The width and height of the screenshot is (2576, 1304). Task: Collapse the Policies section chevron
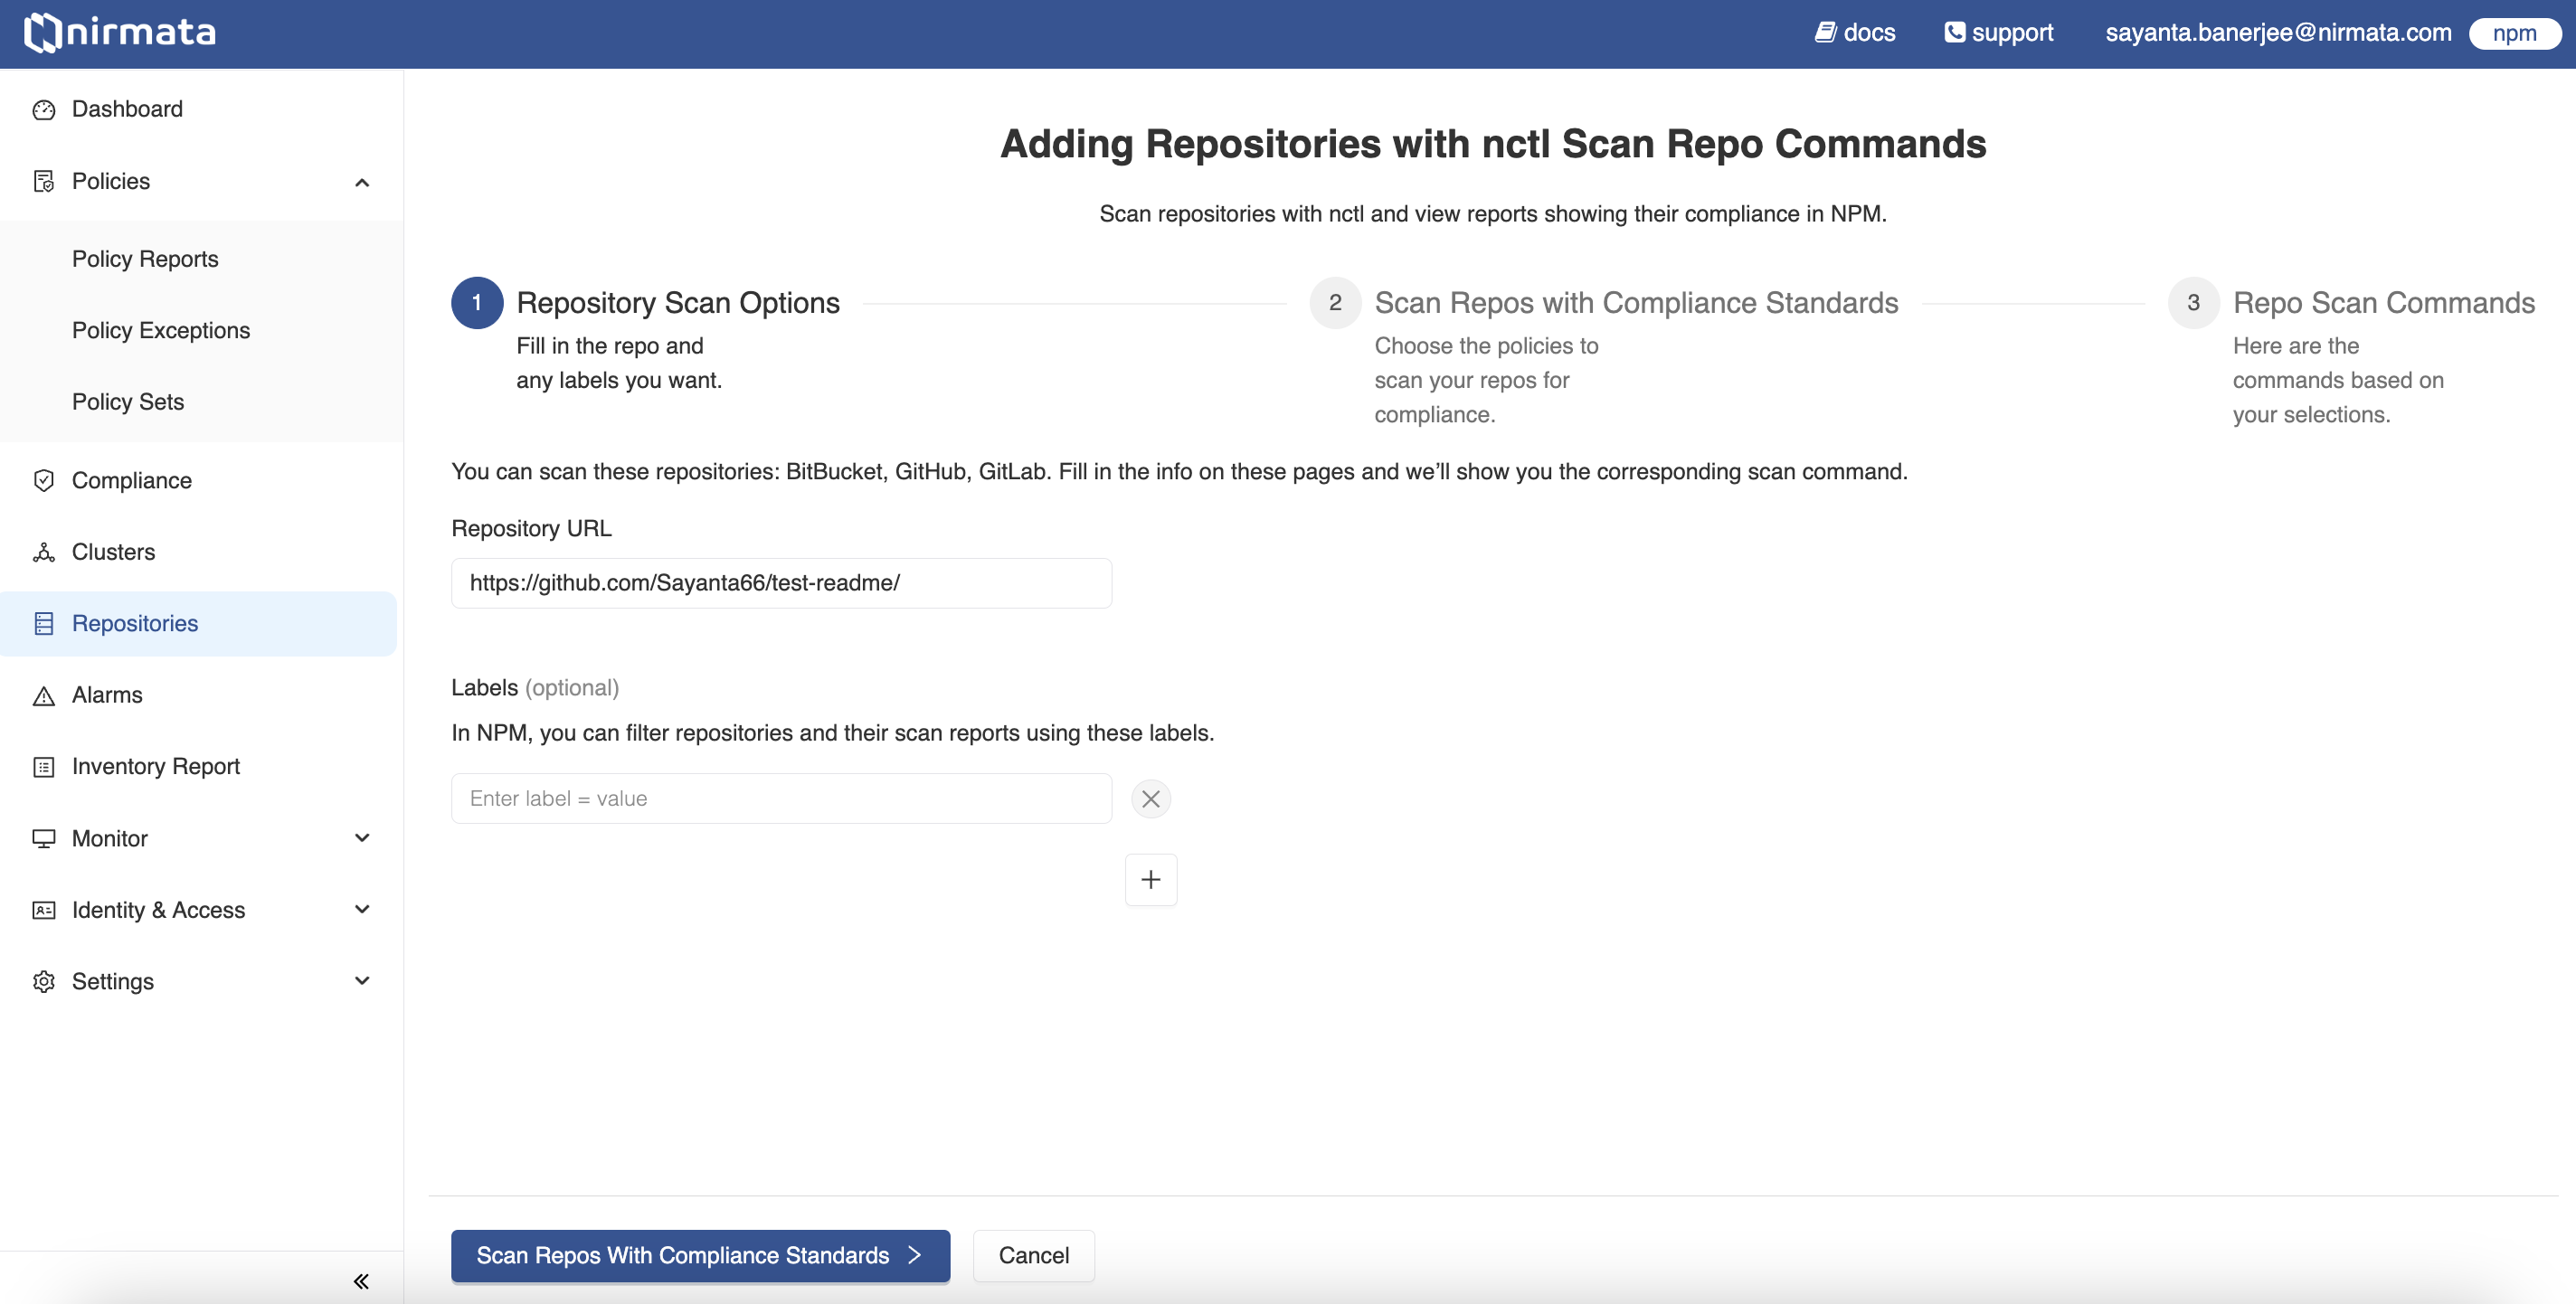pos(362,182)
